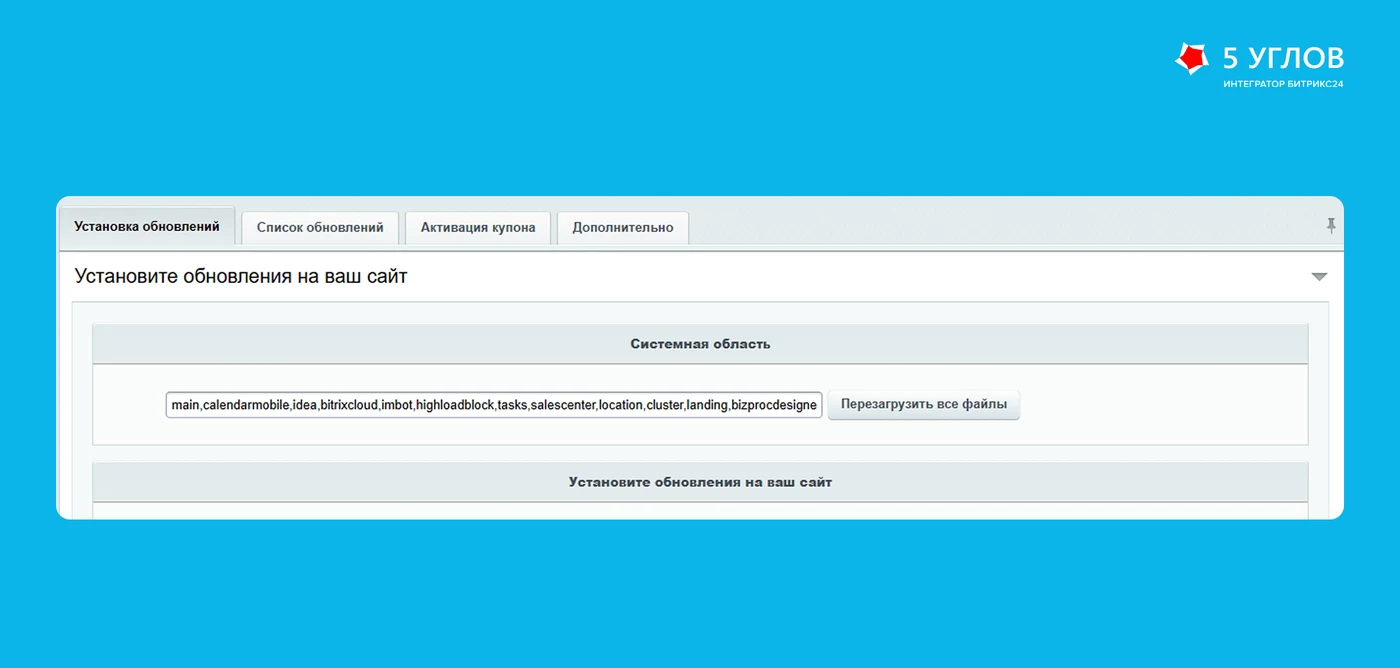Viewport: 1400px width, 668px height.
Task: Place cursor on 'salescenter' in module field
Action: click(563, 405)
